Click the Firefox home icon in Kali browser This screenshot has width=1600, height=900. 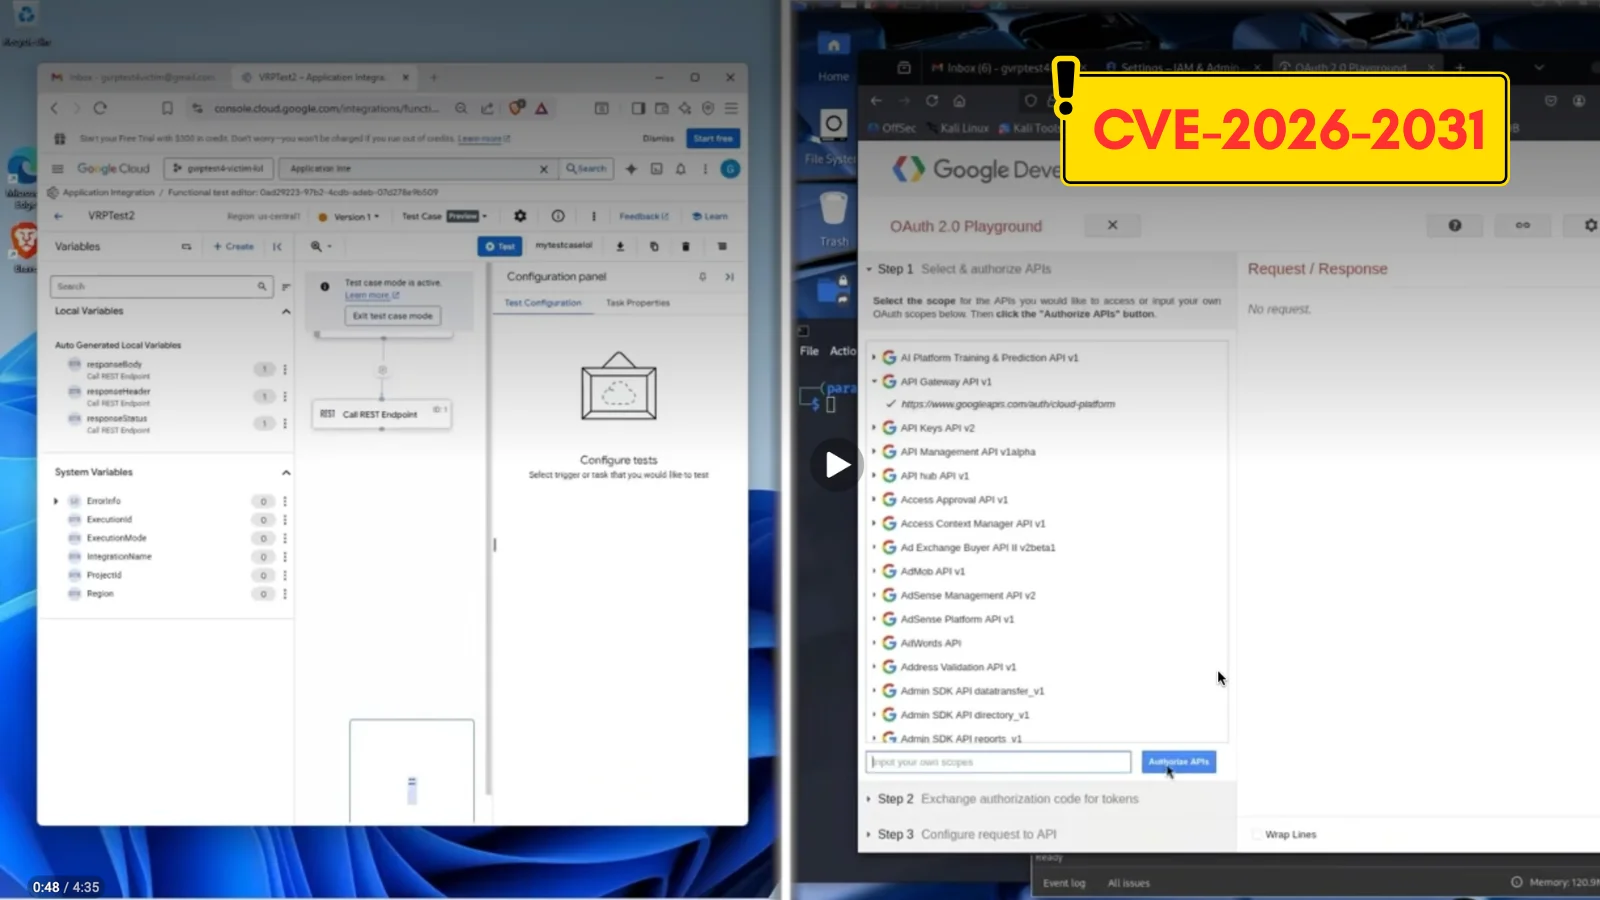(959, 101)
